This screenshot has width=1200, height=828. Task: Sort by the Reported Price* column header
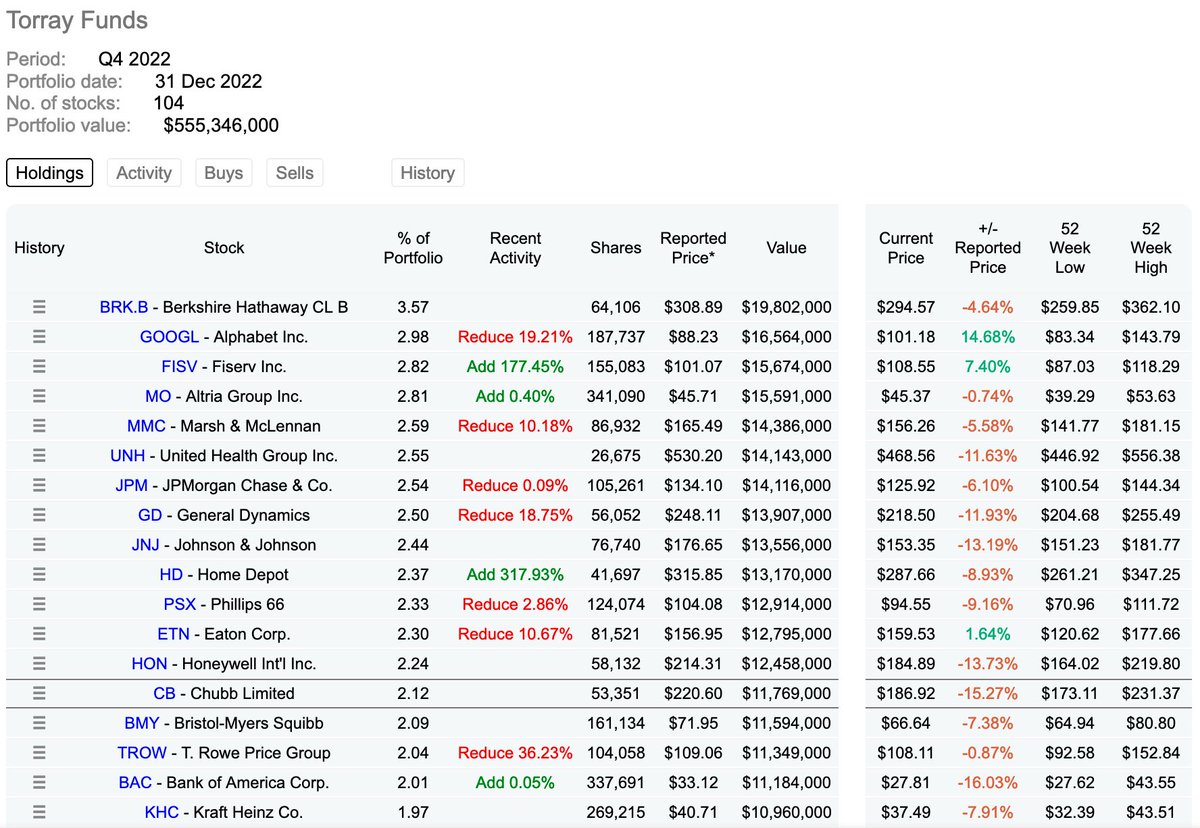pyautogui.click(x=693, y=248)
